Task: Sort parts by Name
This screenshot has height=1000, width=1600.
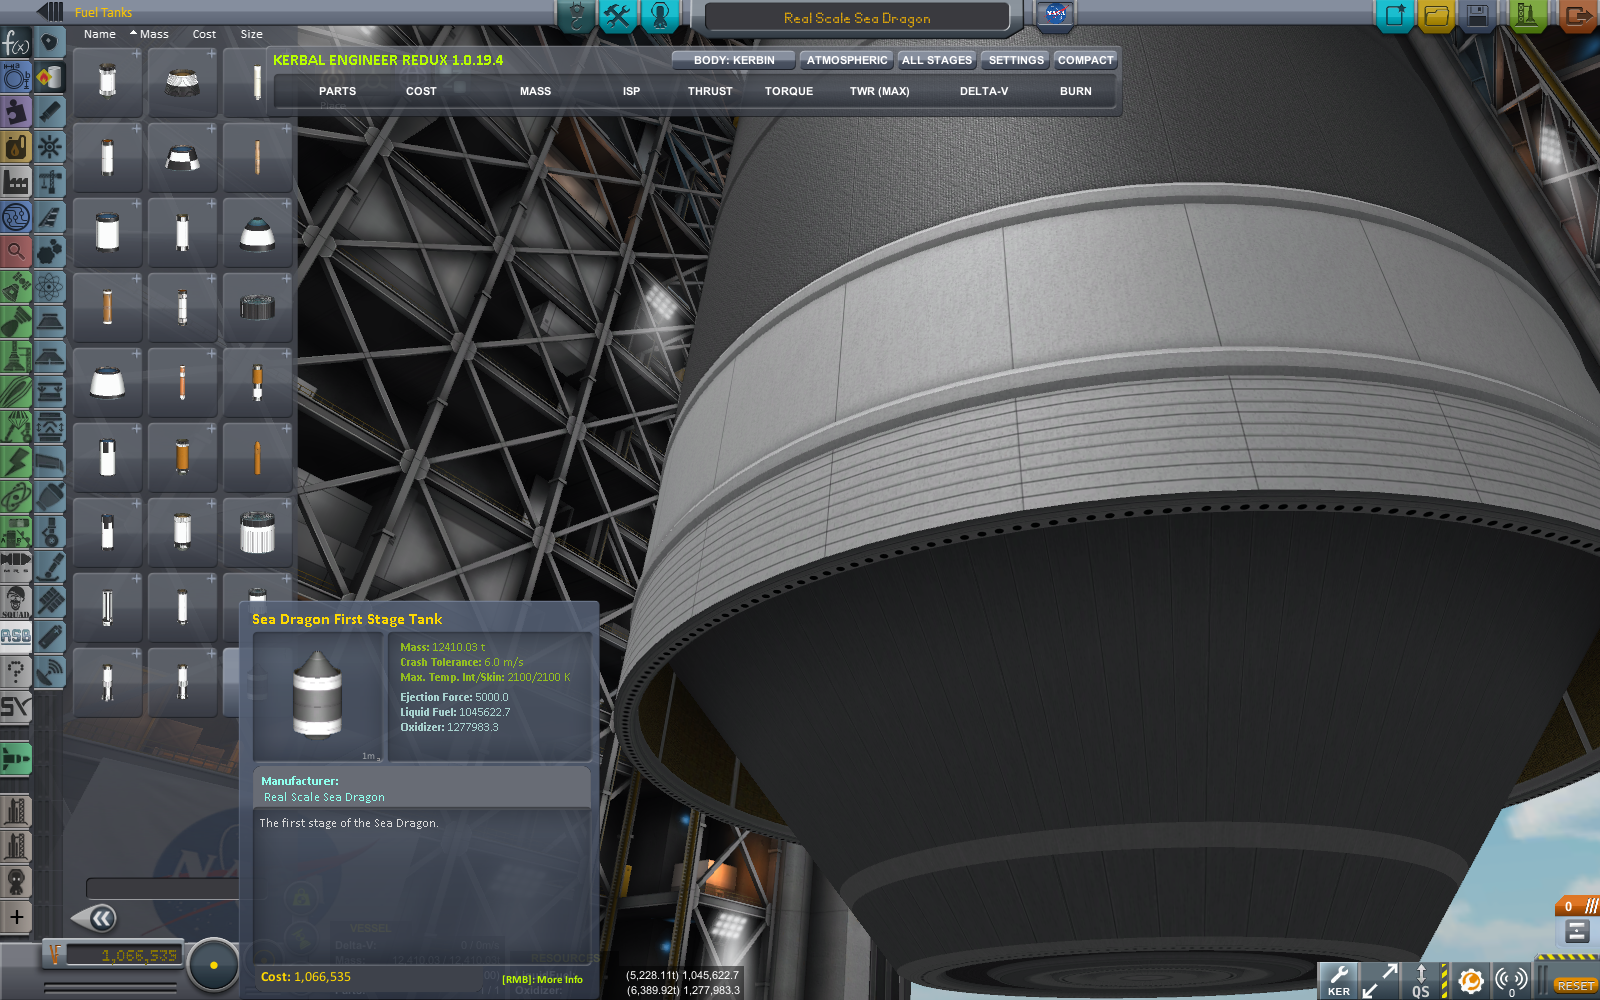Action: click(100, 34)
